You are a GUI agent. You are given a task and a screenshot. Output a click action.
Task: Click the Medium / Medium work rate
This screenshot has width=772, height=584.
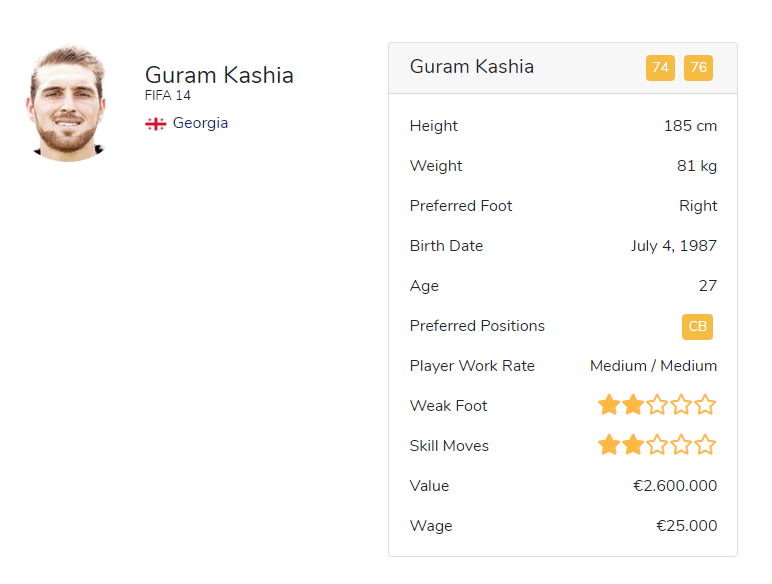tap(653, 366)
